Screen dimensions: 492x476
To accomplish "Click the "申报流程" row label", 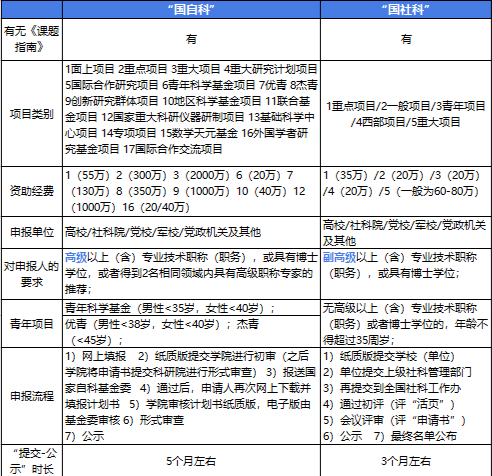I will tap(32, 396).
